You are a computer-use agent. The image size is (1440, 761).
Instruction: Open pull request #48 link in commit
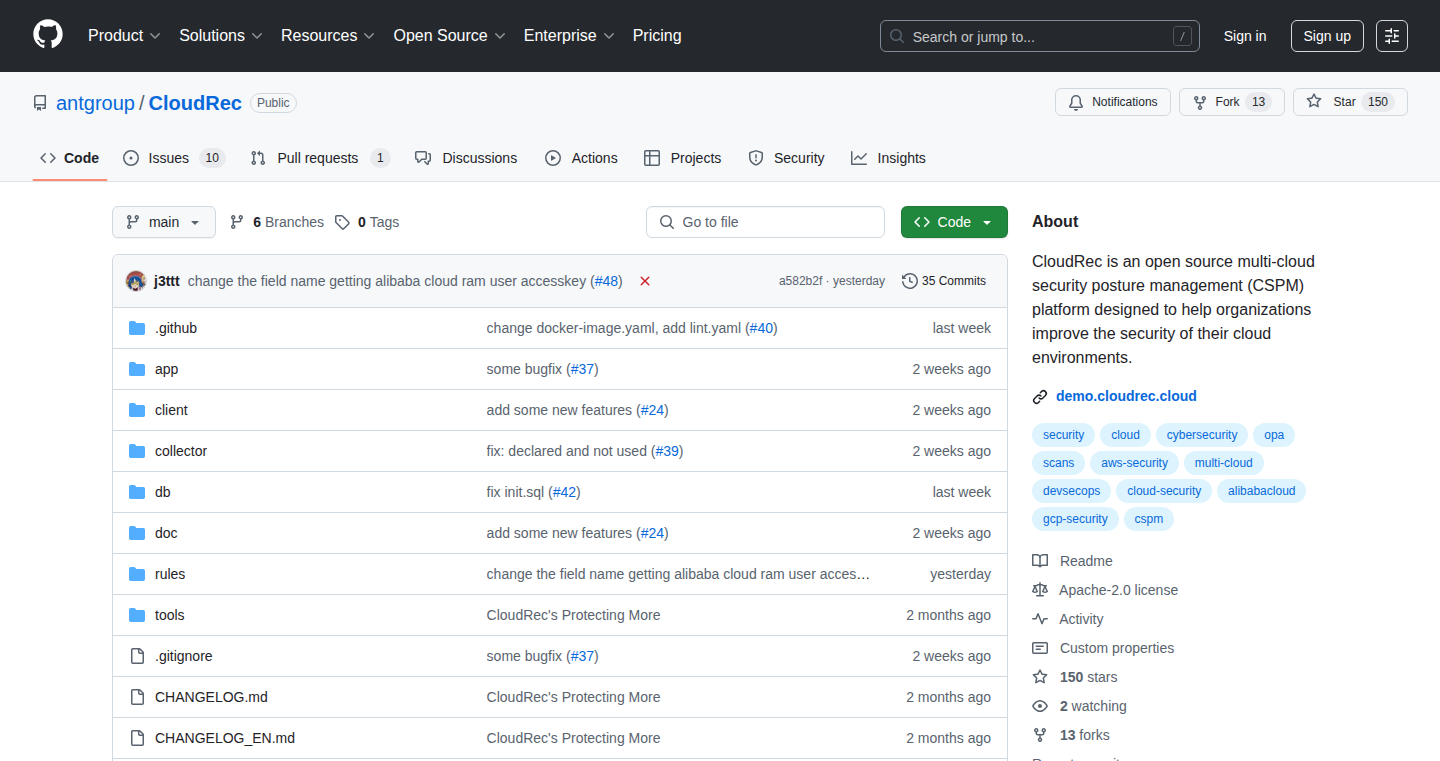606,281
